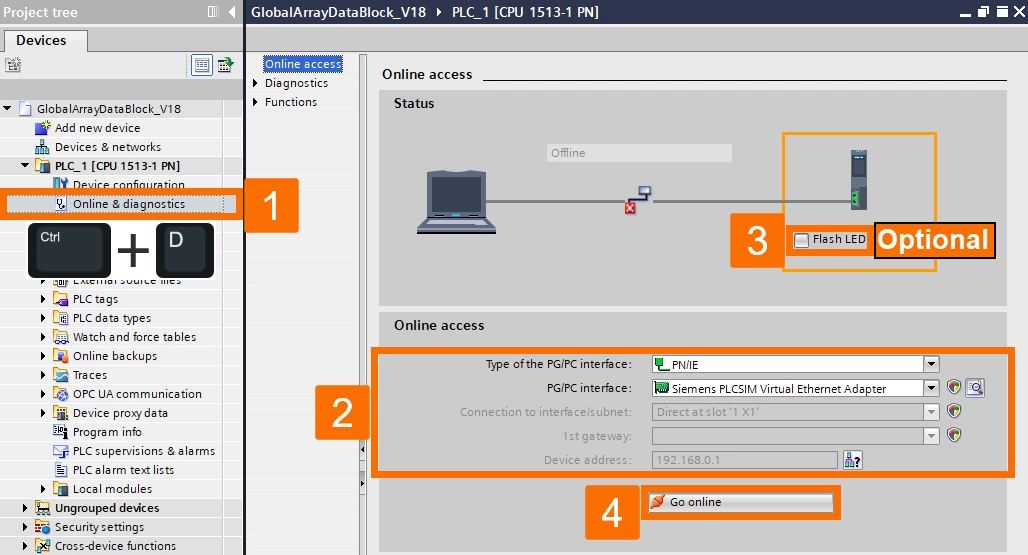Open Type of the PG/PC interface dropdown
The height and width of the screenshot is (555, 1028).
931,364
